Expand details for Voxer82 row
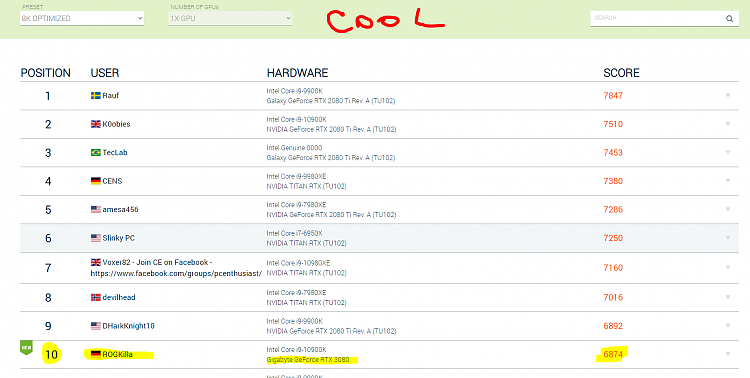750x378 pixels. (728, 267)
